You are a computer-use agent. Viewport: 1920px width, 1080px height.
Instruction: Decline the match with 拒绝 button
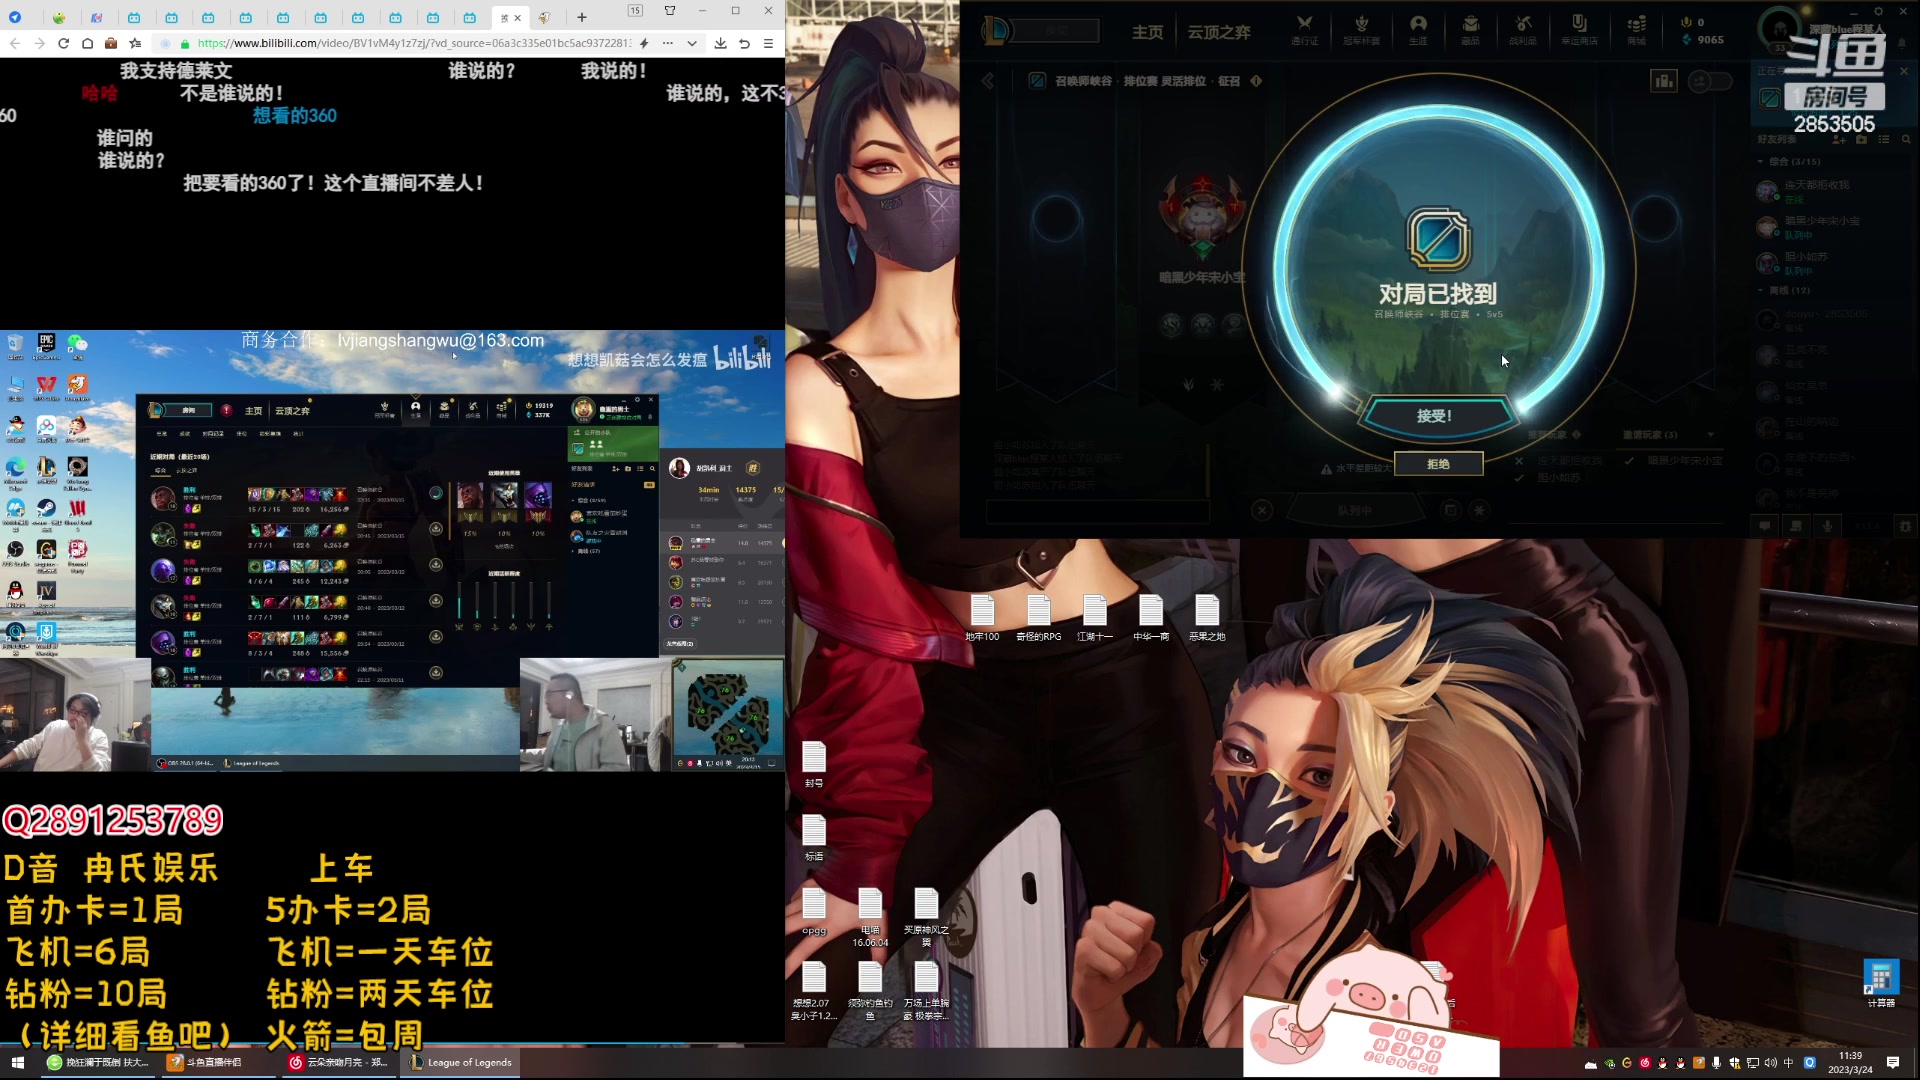coord(1438,464)
